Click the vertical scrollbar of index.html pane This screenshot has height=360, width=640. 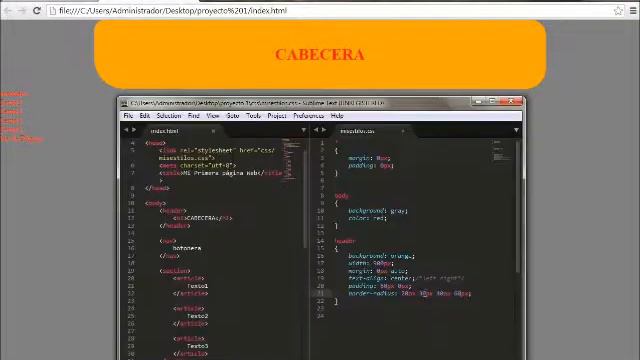[305, 200]
